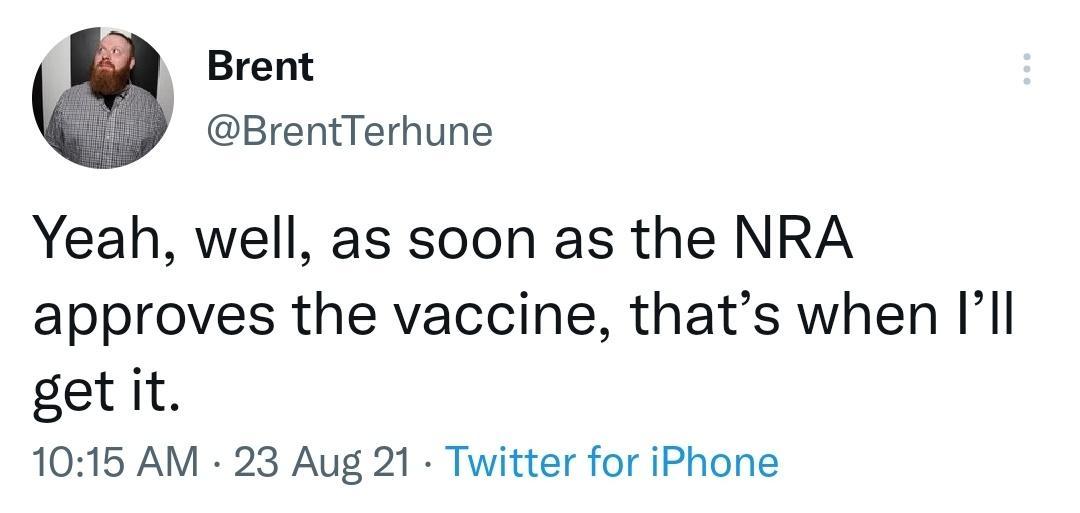Click the 10:15 AM timestamp
The width and height of the screenshot is (1080, 513).
[116, 462]
